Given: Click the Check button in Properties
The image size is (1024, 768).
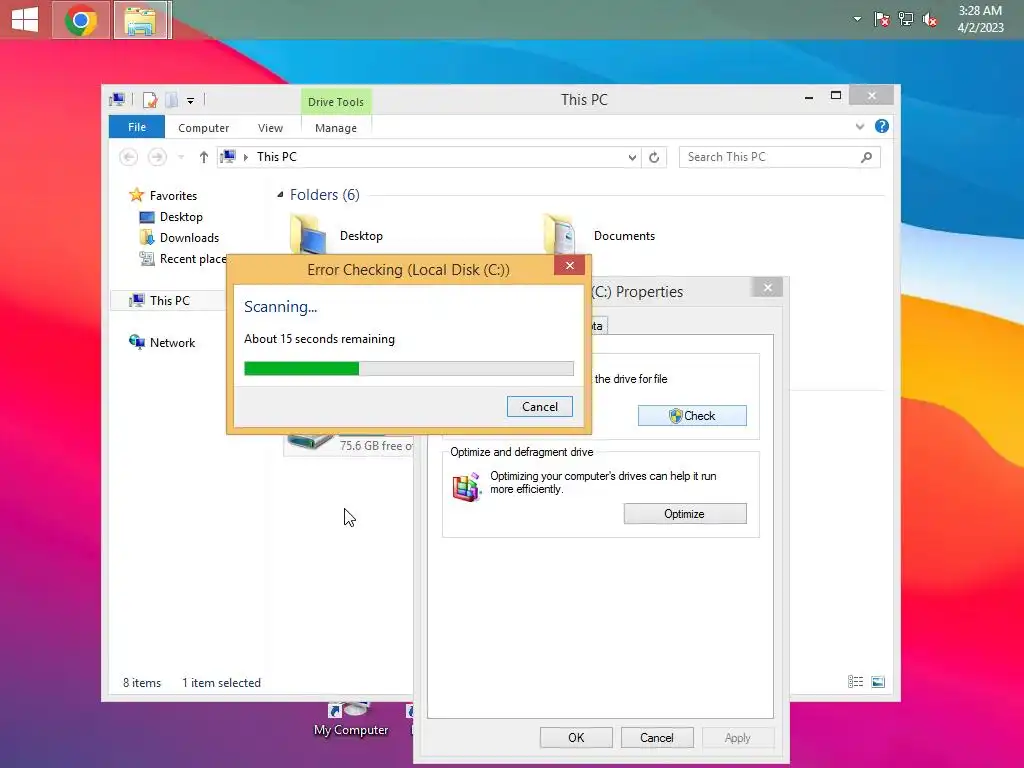Looking at the screenshot, I should (x=692, y=415).
